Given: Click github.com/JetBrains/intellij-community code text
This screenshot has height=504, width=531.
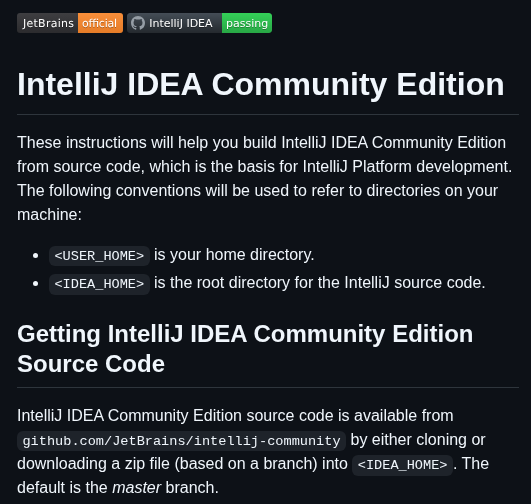Looking at the screenshot, I should coord(181,441).
